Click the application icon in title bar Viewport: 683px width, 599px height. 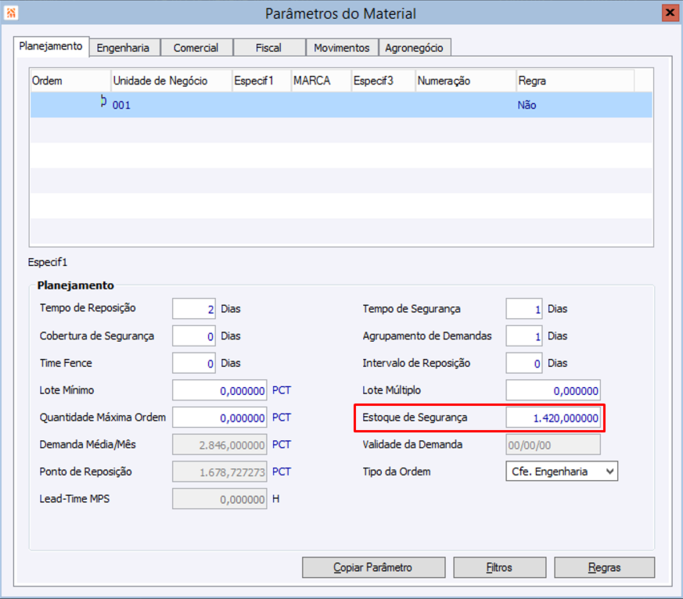(11, 13)
